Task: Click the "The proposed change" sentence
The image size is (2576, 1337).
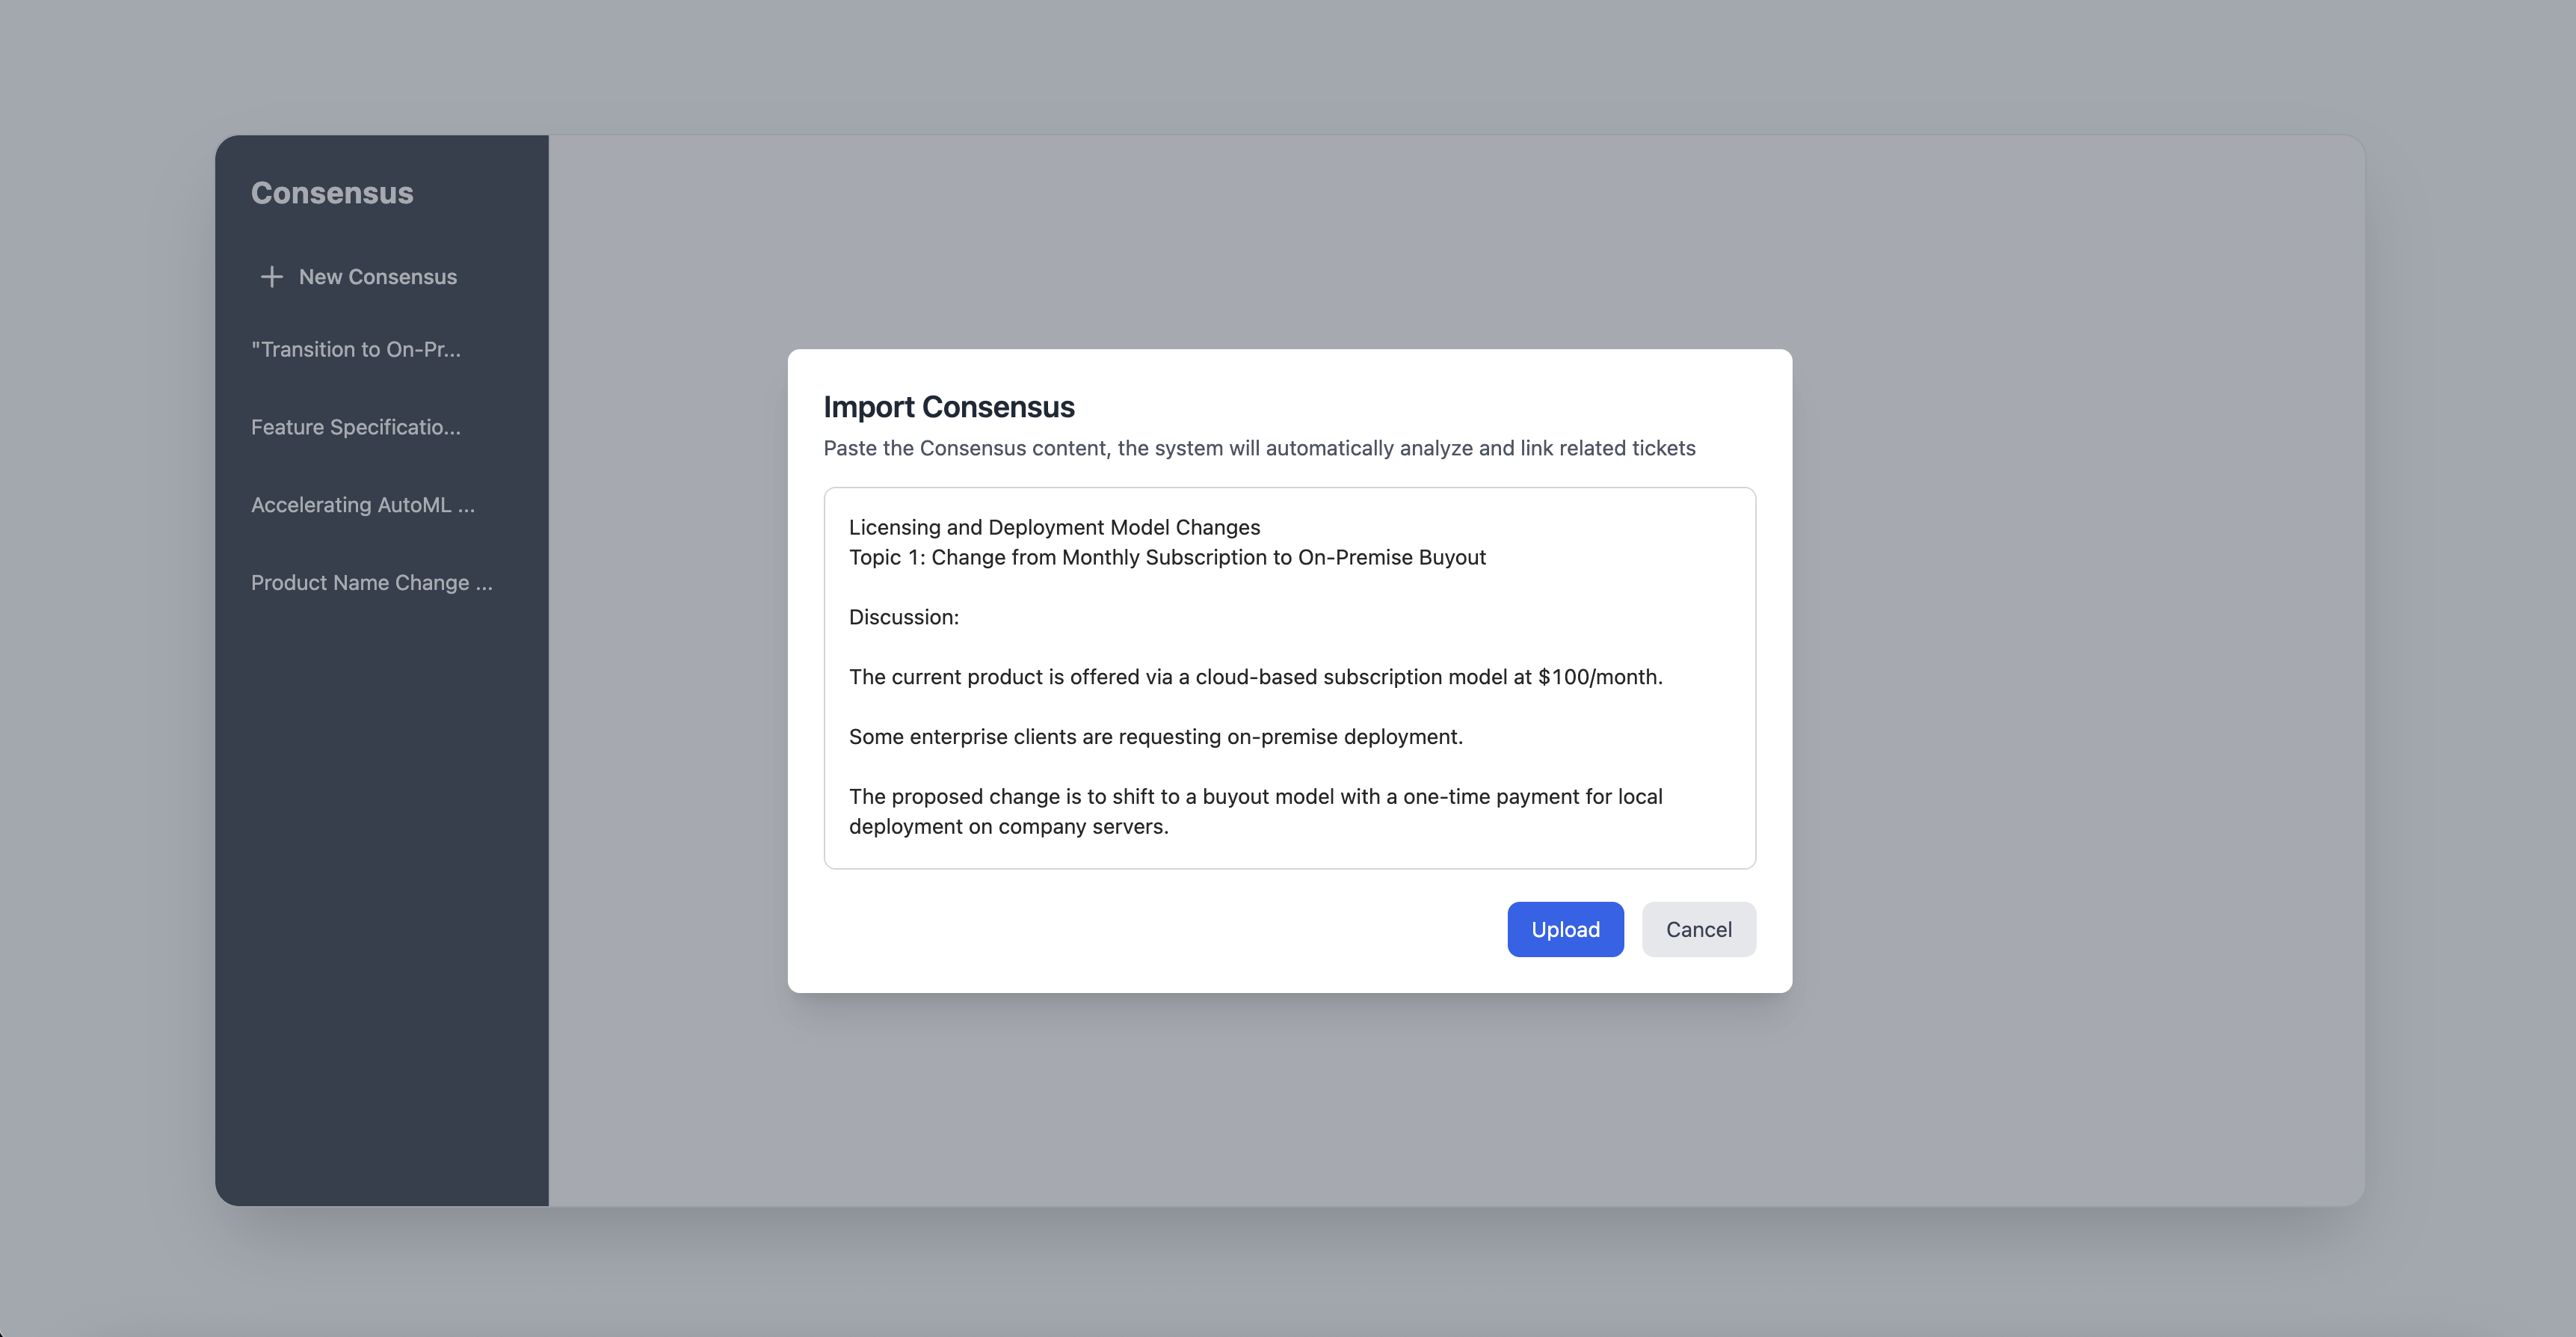Action: (1255, 797)
